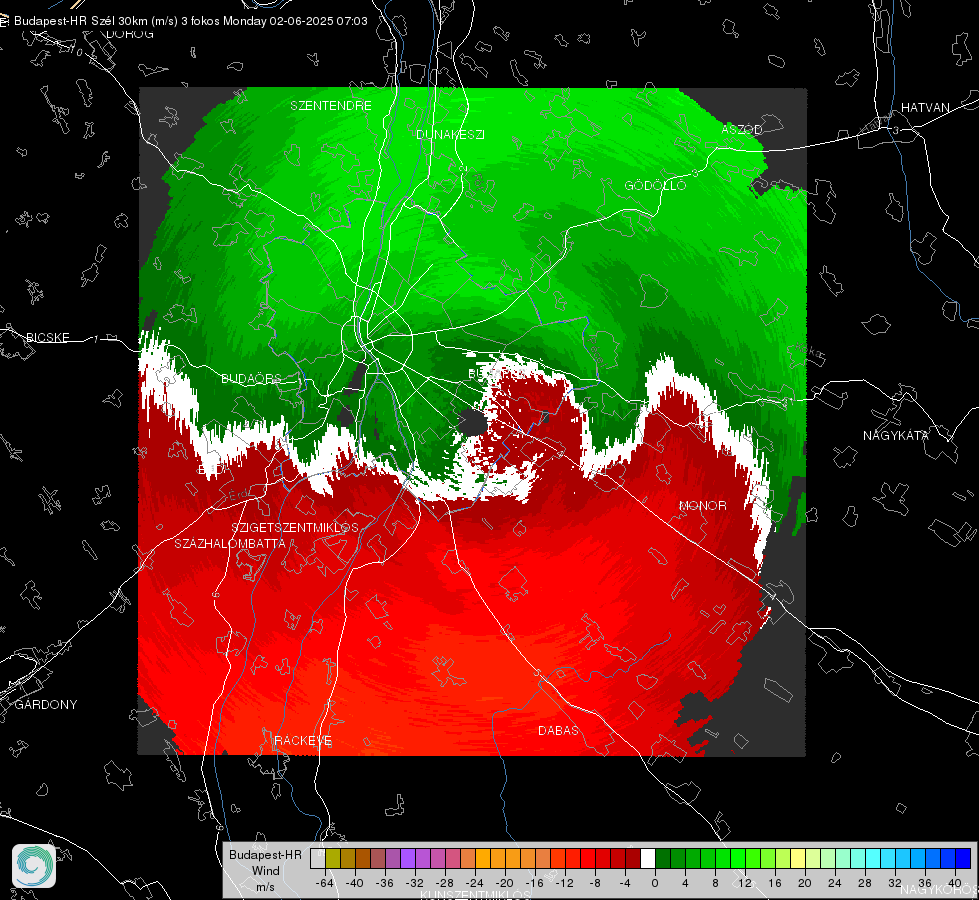This screenshot has height=900, width=979.
Task: Click the RÁCKEVE town label
Action: (x=303, y=741)
